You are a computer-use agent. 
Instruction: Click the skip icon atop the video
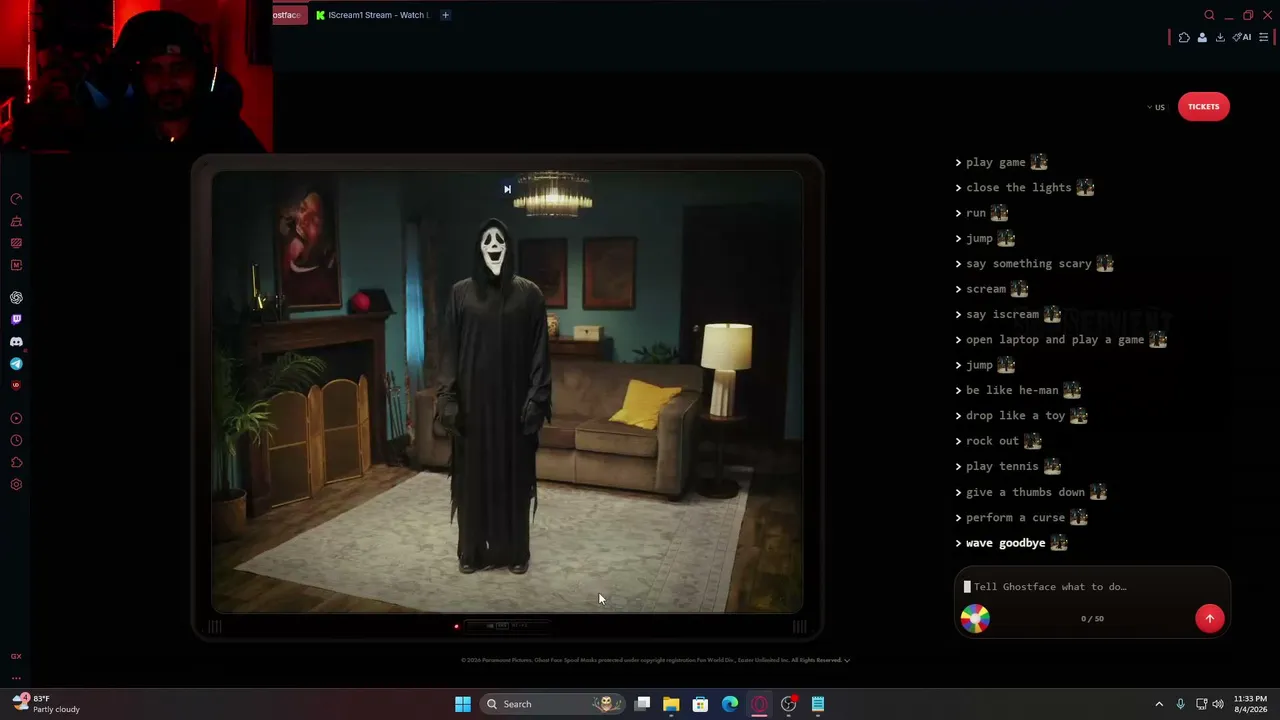(507, 189)
